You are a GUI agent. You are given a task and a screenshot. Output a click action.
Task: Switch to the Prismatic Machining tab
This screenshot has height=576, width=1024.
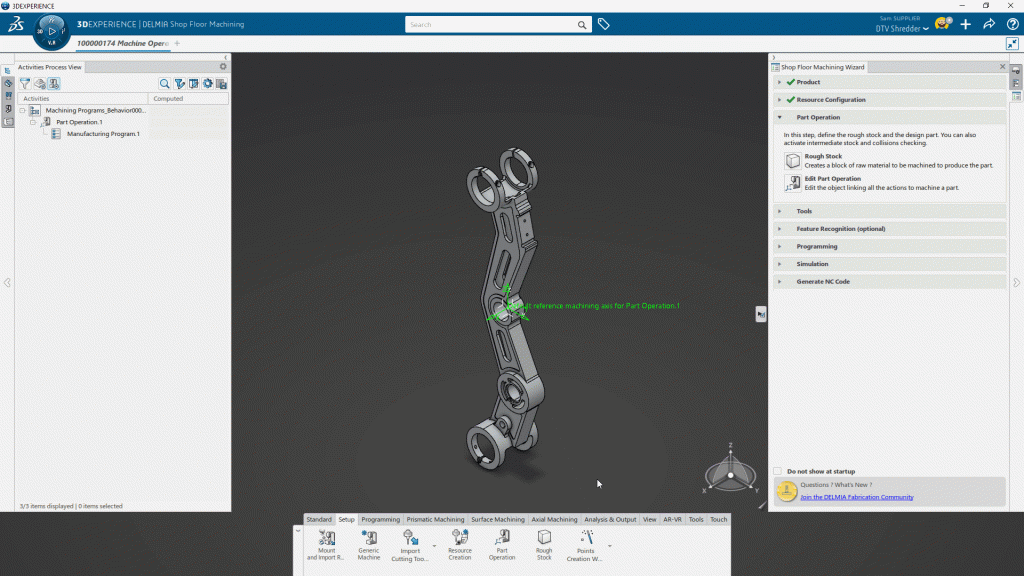pyautogui.click(x=435, y=520)
